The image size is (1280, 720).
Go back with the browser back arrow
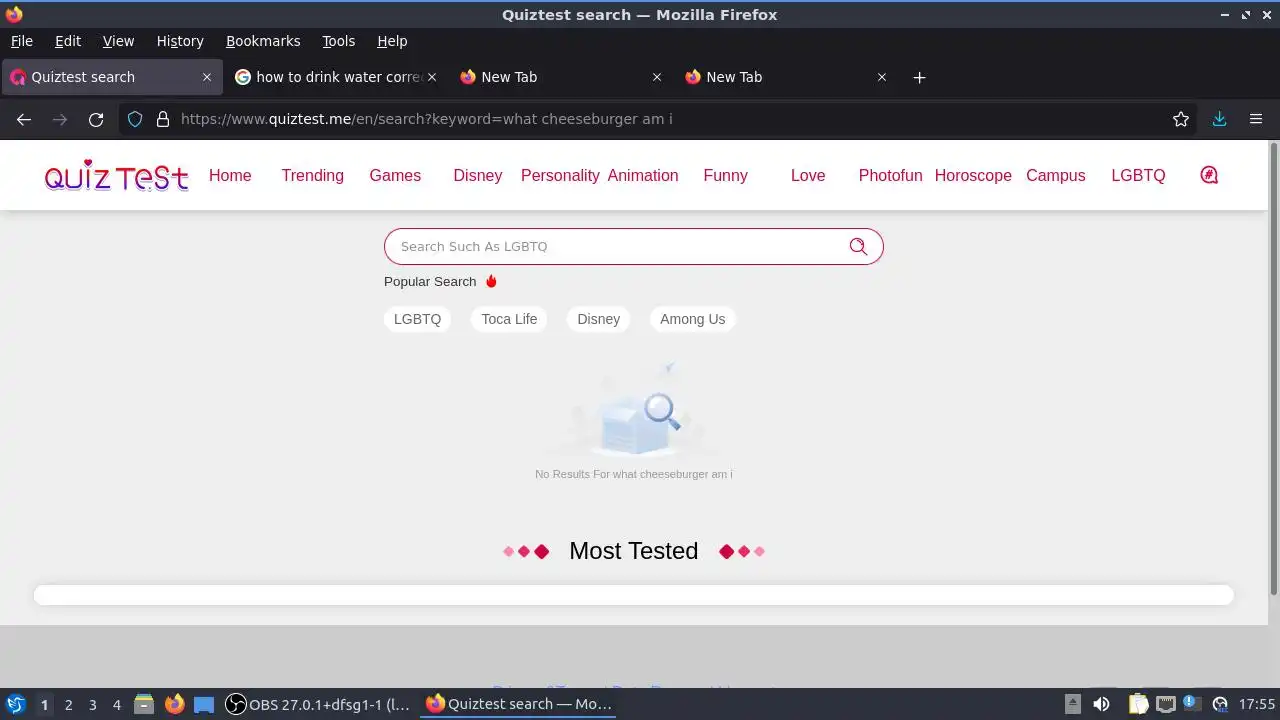point(24,119)
